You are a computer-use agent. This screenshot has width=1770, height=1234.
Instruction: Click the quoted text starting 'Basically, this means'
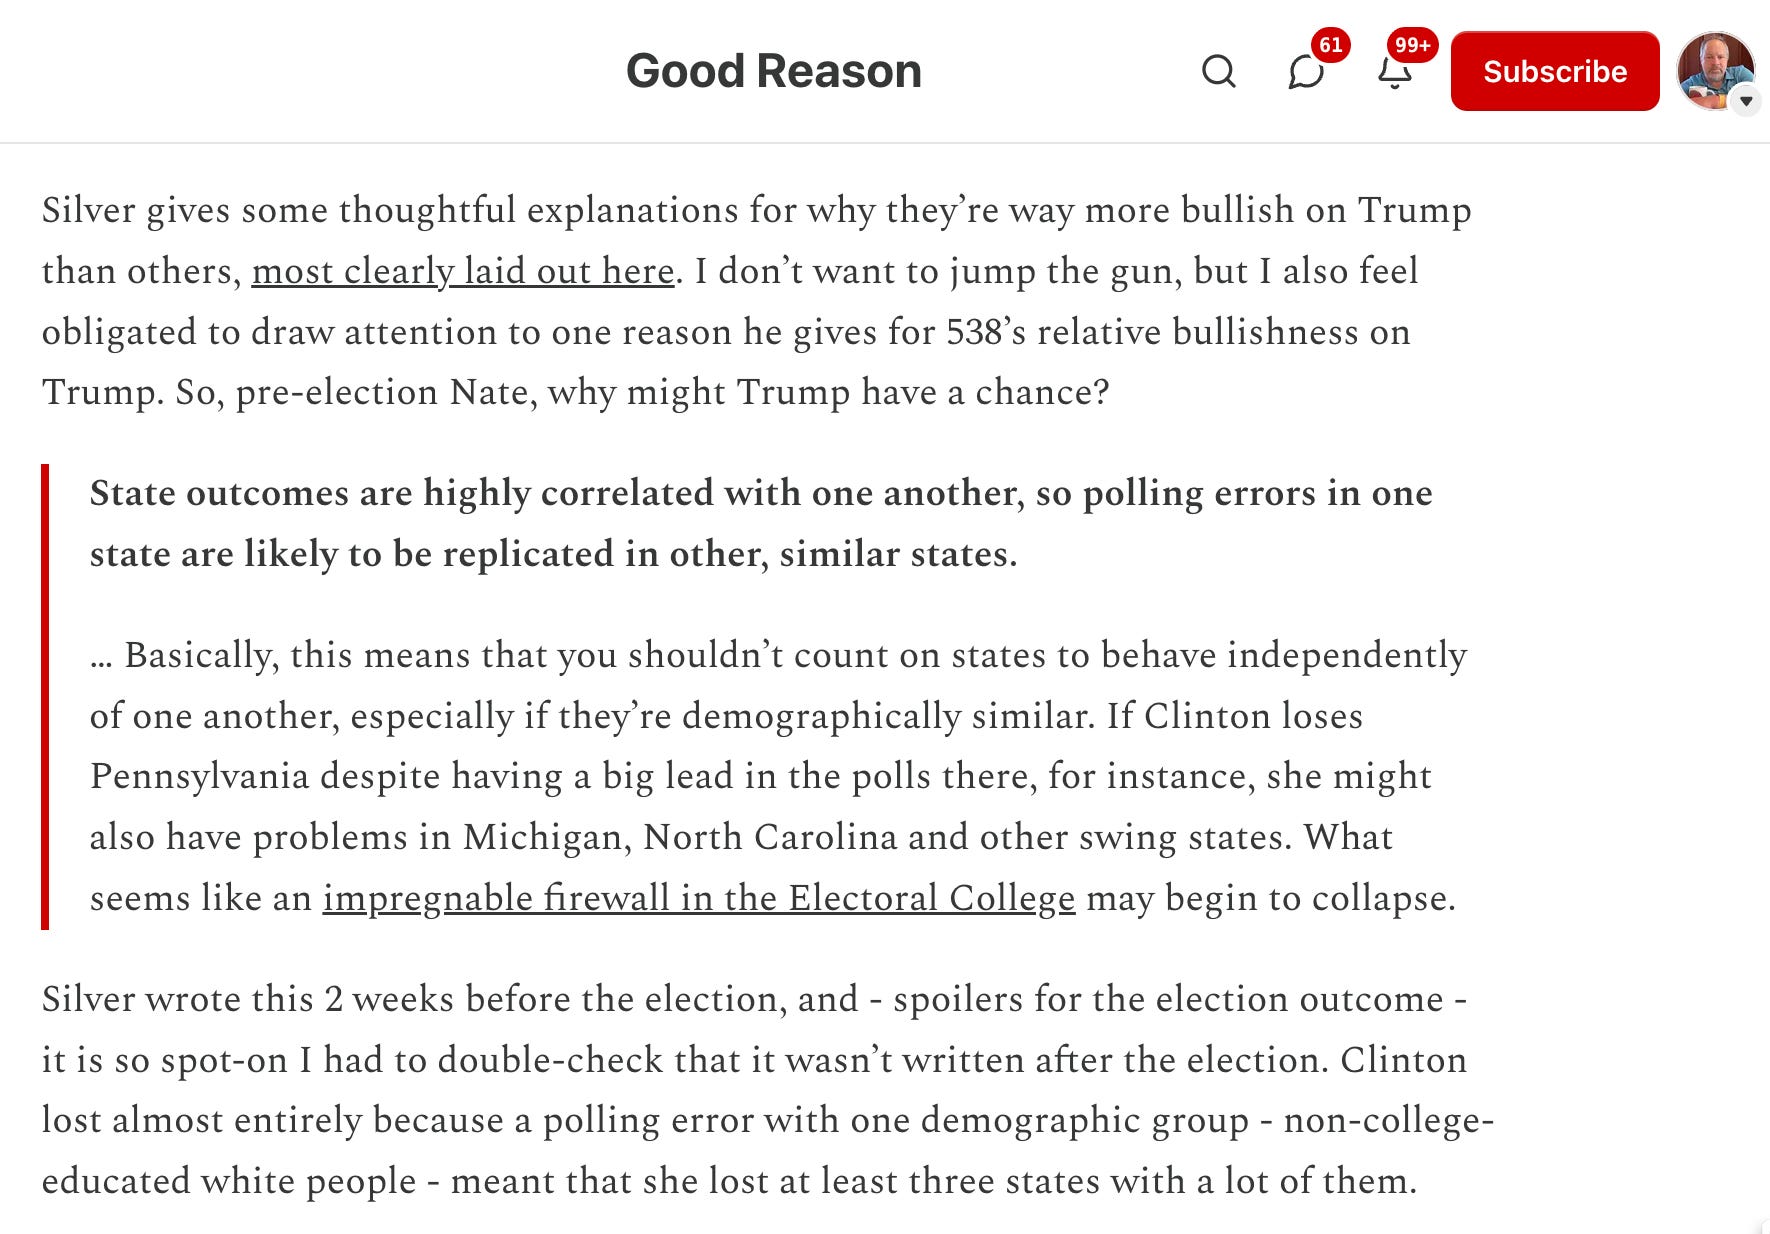(x=778, y=776)
